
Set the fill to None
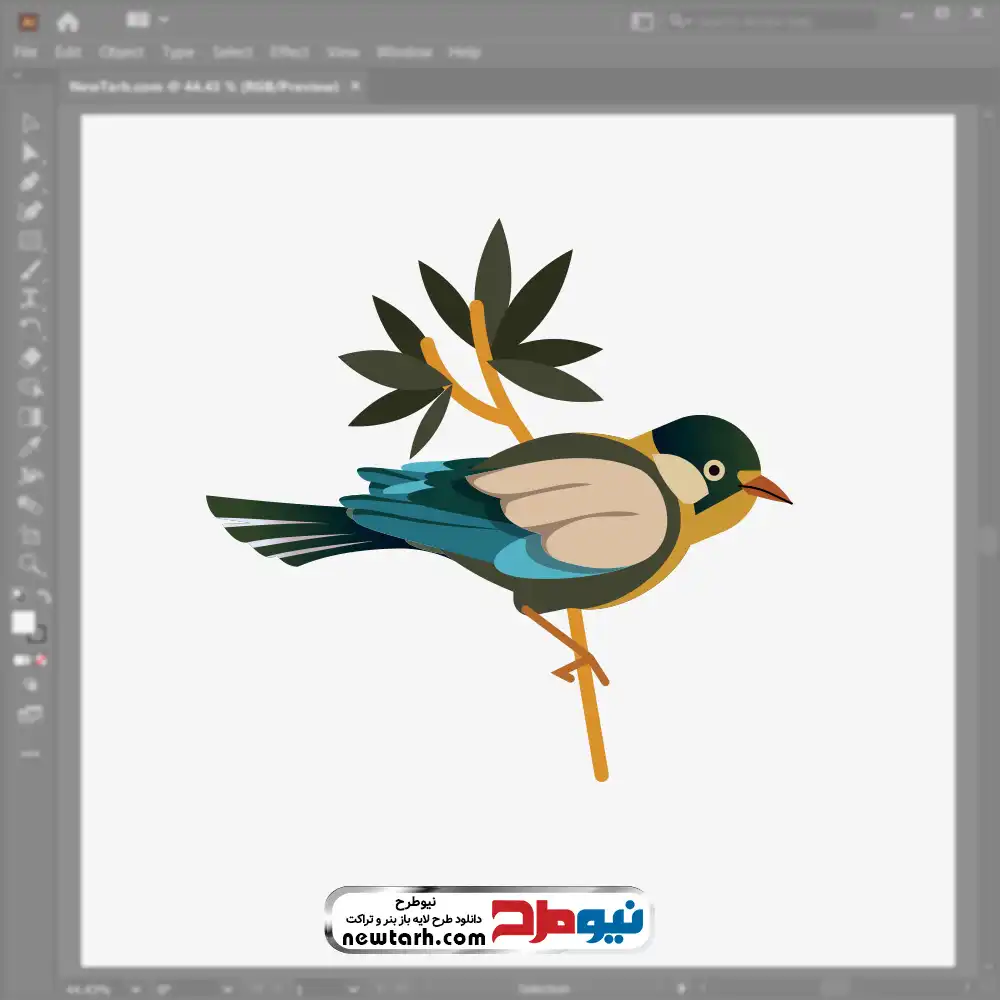point(42,660)
